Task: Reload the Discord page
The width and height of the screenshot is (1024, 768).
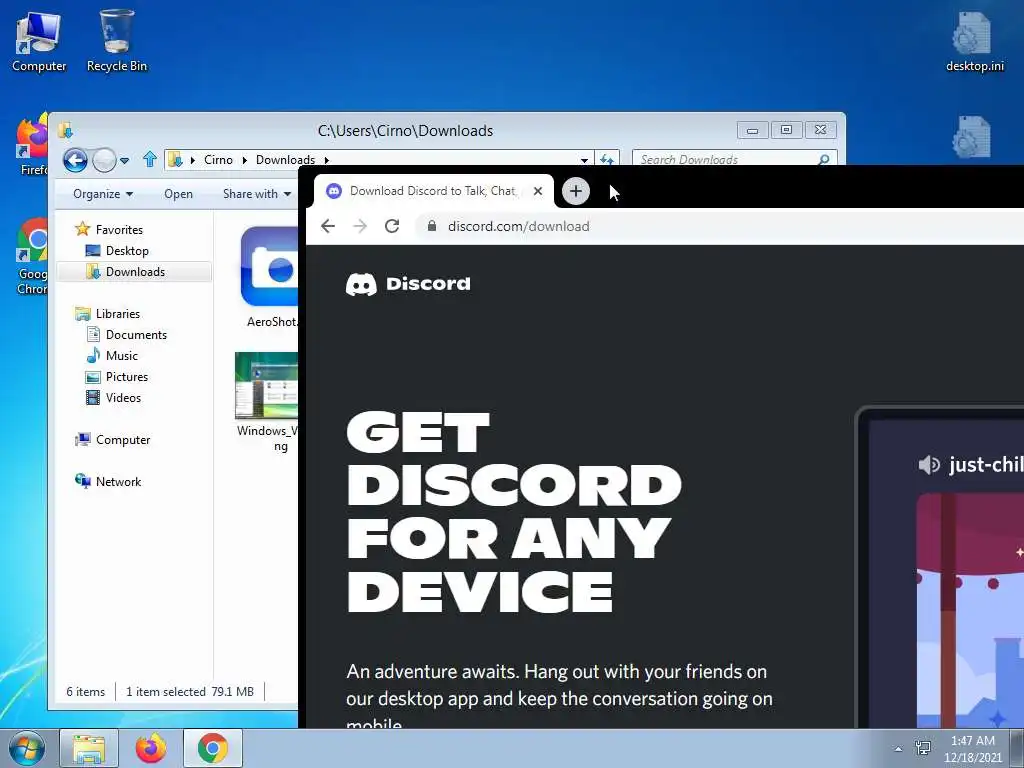Action: (x=392, y=226)
